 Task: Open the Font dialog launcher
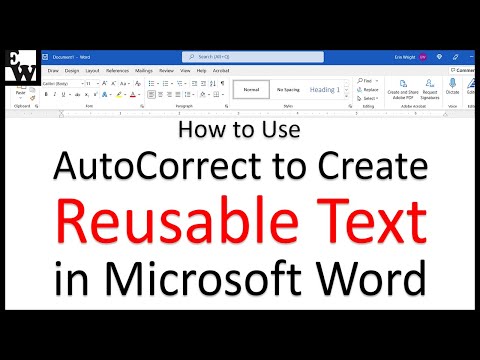[142, 106]
